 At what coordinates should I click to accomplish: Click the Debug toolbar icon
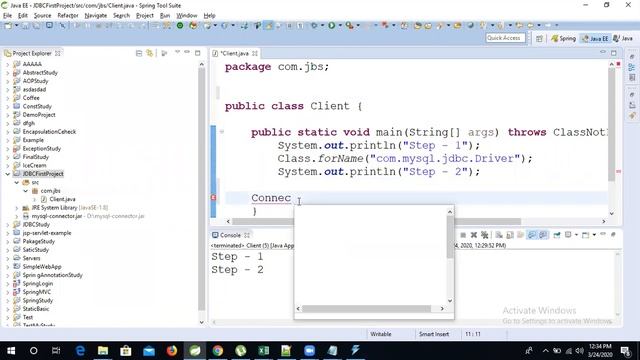pos(314,25)
